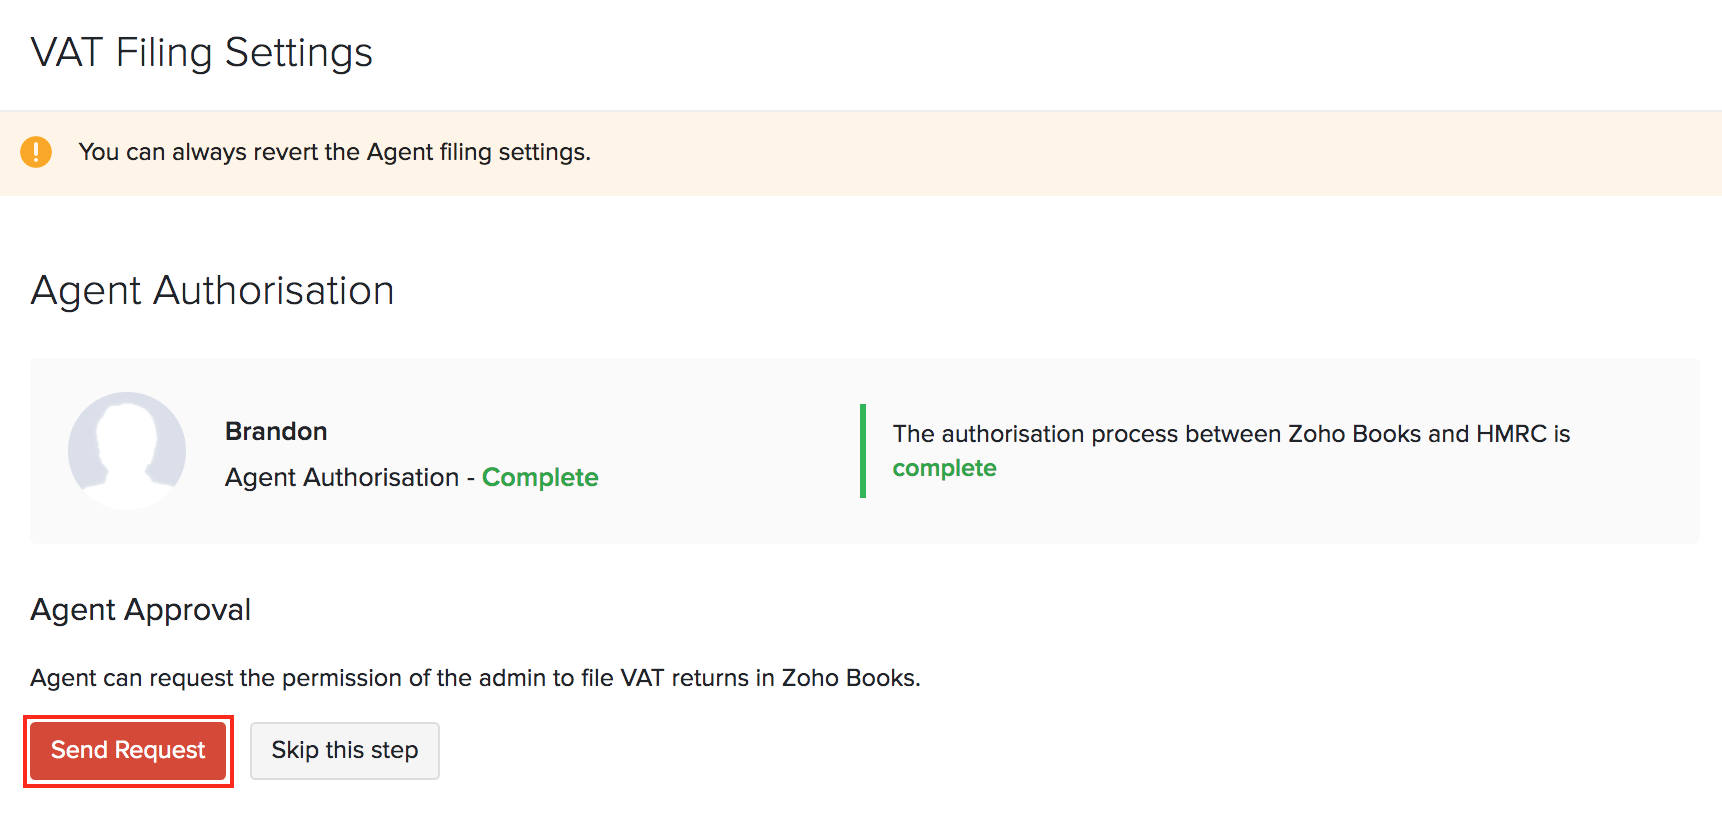Viewport: 1722px width, 818px height.
Task: Click the Agent can request permission description
Action: (475, 678)
